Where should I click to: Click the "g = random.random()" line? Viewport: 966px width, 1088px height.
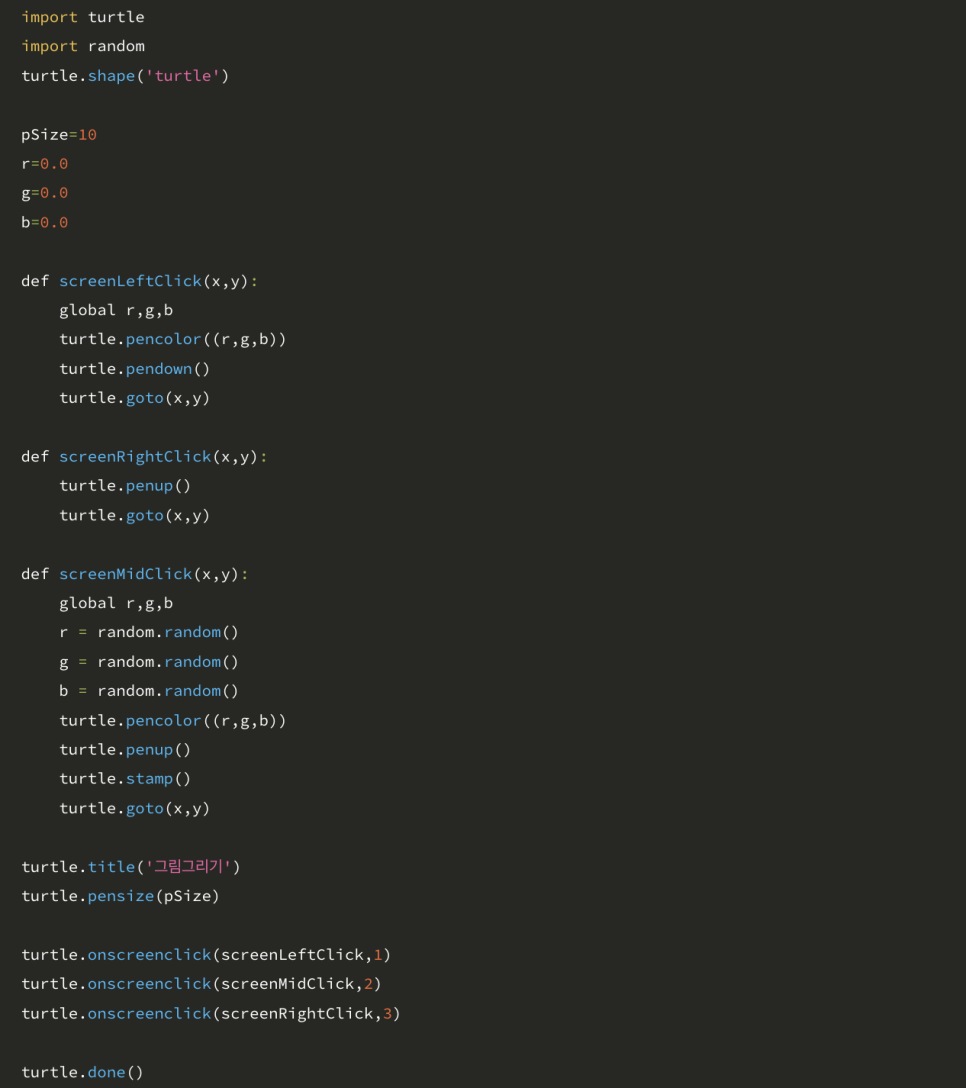(149, 662)
